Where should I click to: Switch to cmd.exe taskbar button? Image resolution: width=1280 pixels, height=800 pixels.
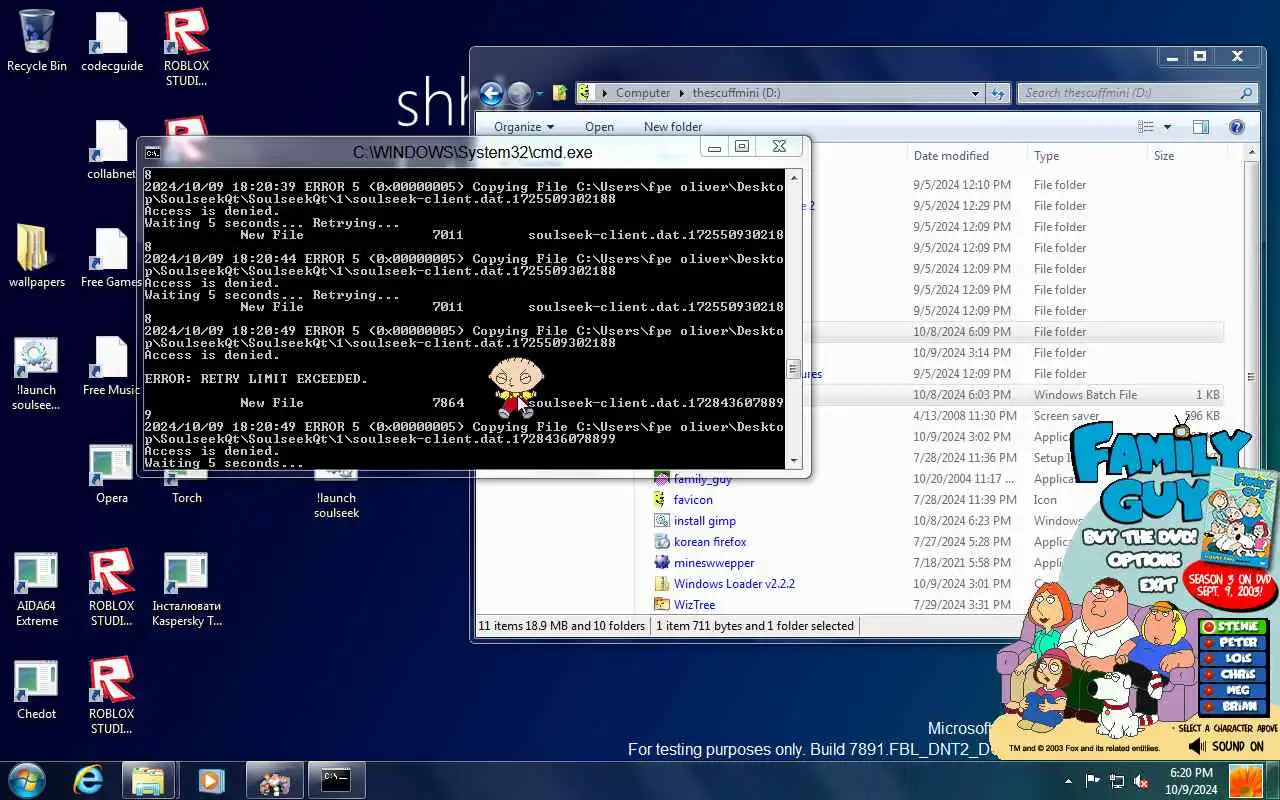(x=336, y=780)
